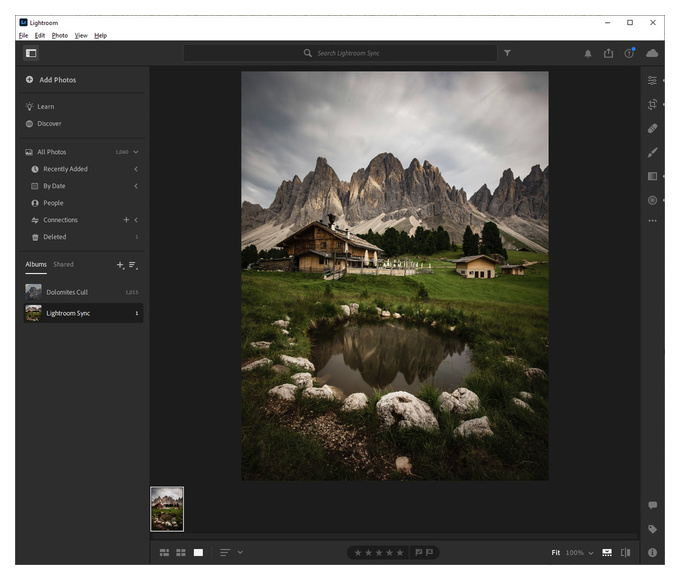
Task: Open album sort options dropdown
Action: [133, 265]
